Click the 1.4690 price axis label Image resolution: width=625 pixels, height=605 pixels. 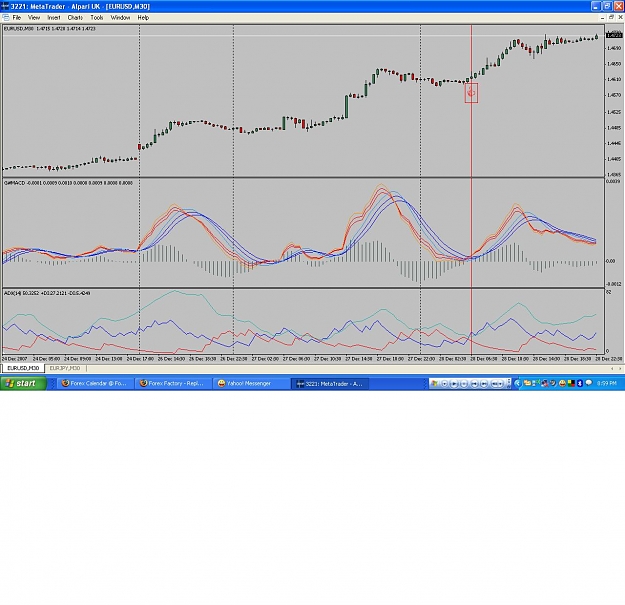(614, 48)
